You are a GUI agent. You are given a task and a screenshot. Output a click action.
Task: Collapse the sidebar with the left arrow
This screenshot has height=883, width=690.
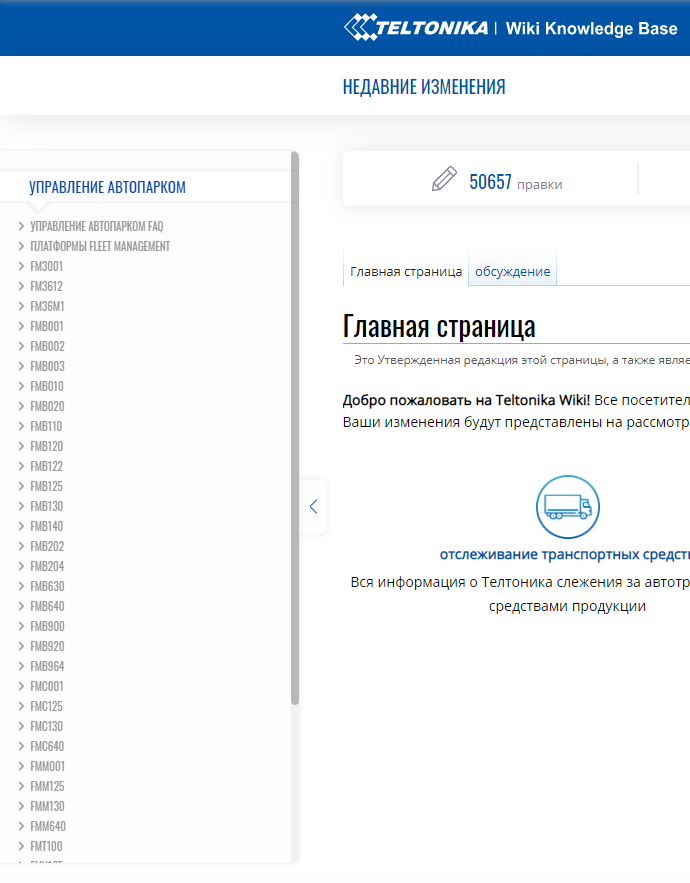click(x=314, y=507)
